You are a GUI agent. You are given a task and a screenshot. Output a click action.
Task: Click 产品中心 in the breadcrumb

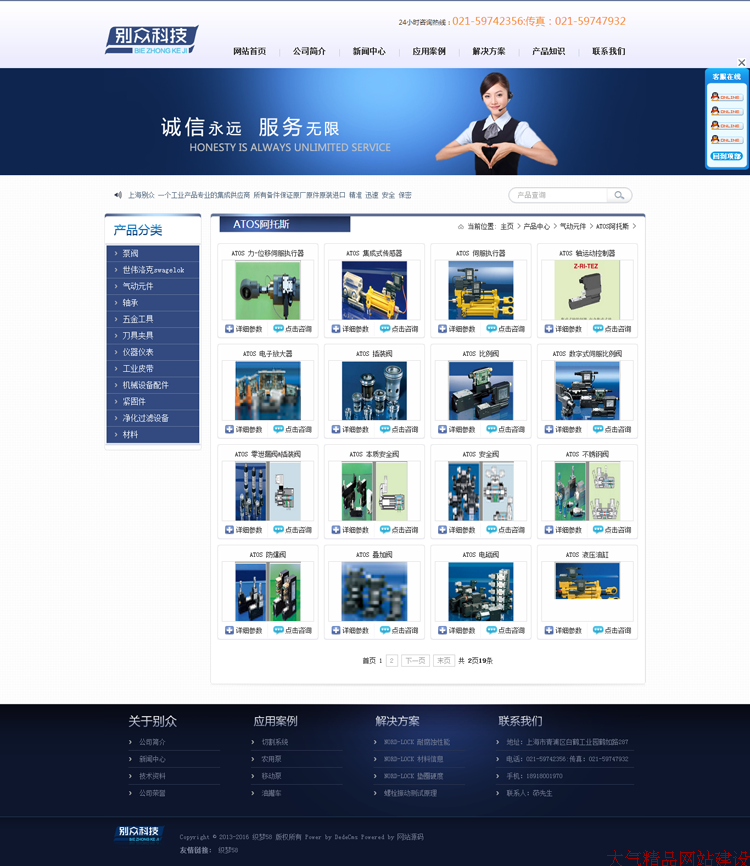point(537,226)
